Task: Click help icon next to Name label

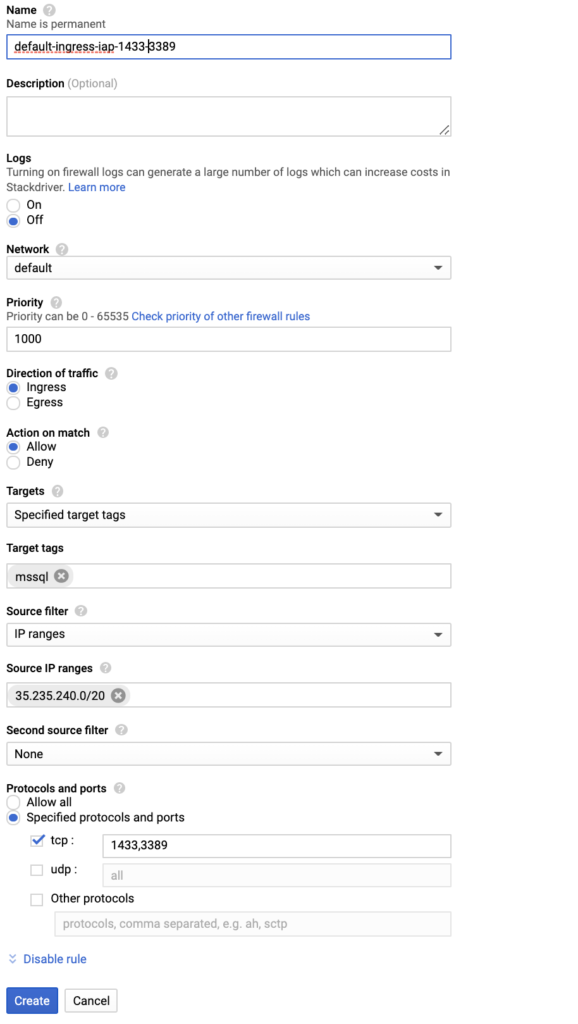Action: 49,10
